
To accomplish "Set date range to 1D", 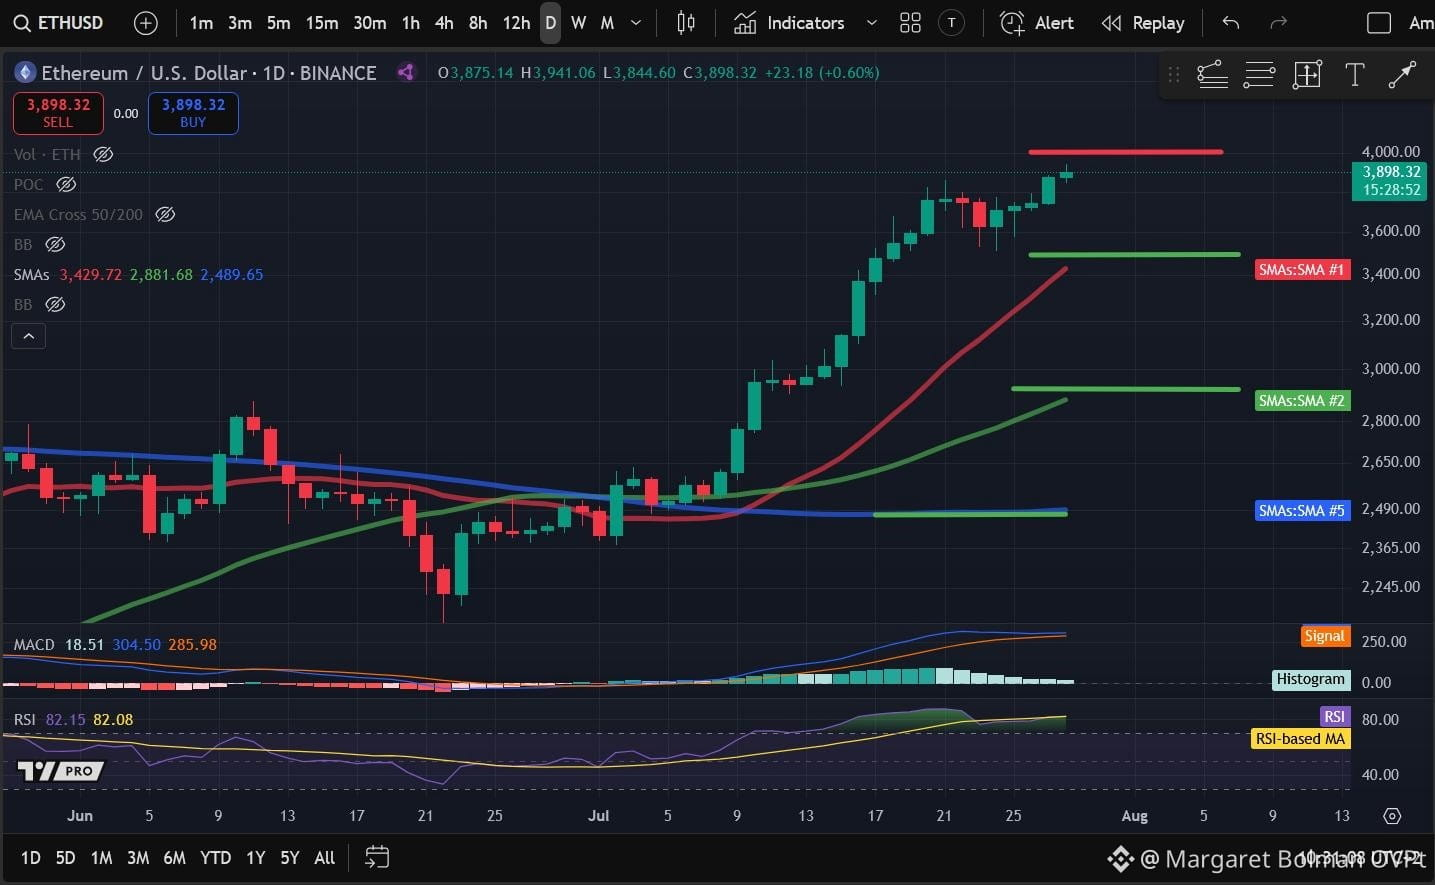I will pos(31,857).
